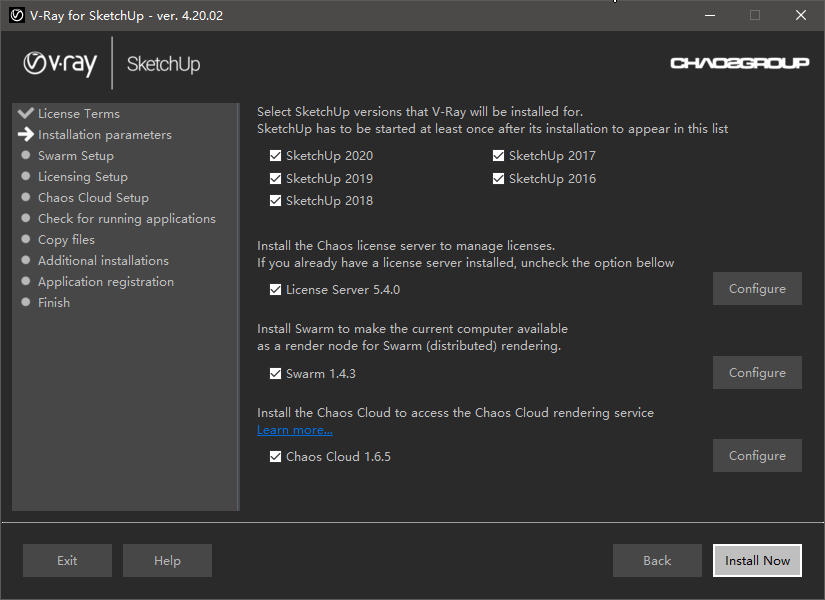825x600 pixels.
Task: Click the License Terms checkmark icon
Action: click(x=26, y=113)
